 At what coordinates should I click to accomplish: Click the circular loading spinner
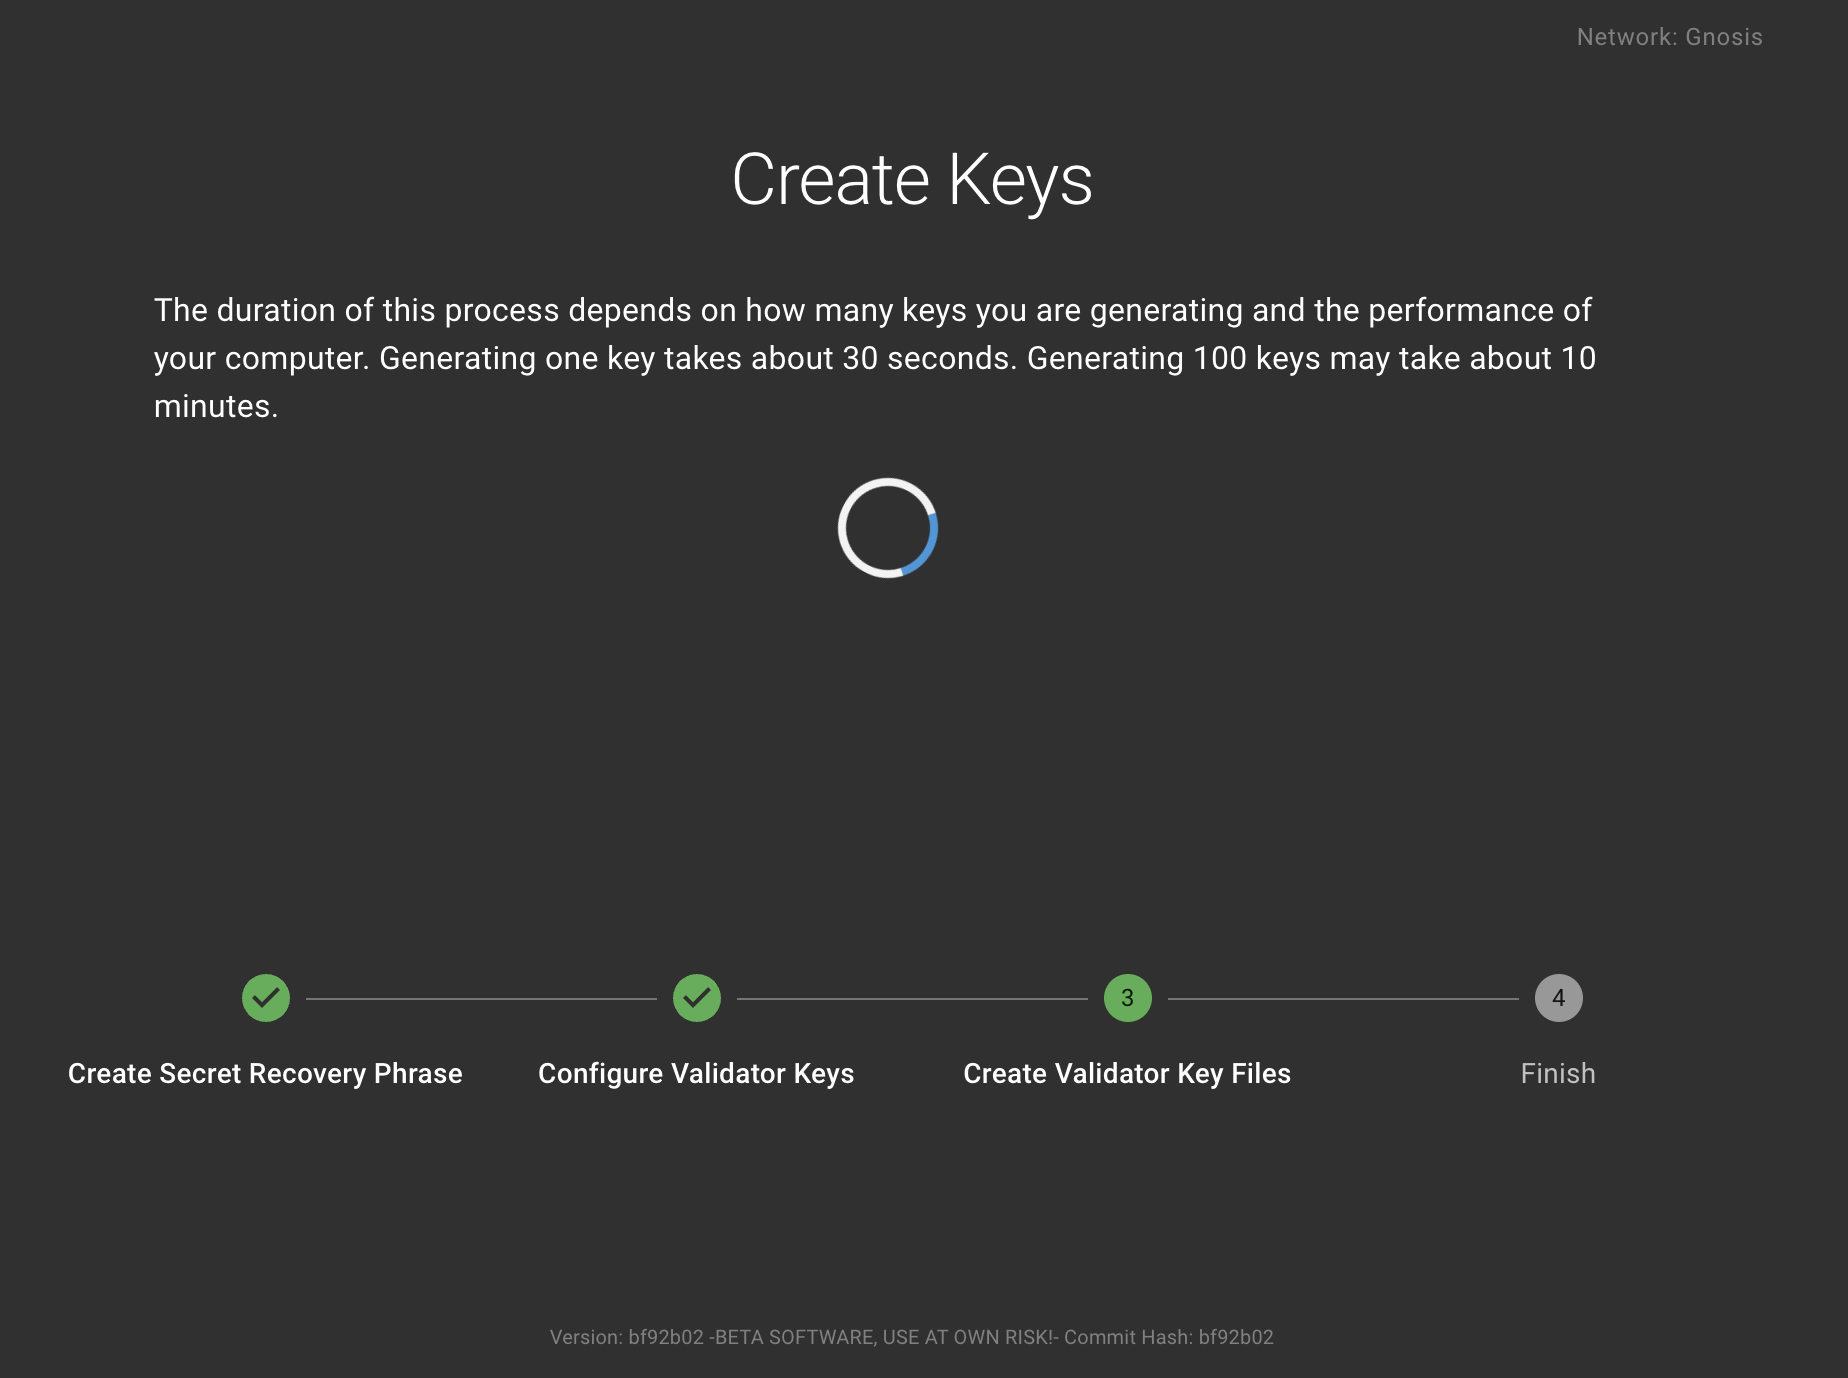(888, 528)
